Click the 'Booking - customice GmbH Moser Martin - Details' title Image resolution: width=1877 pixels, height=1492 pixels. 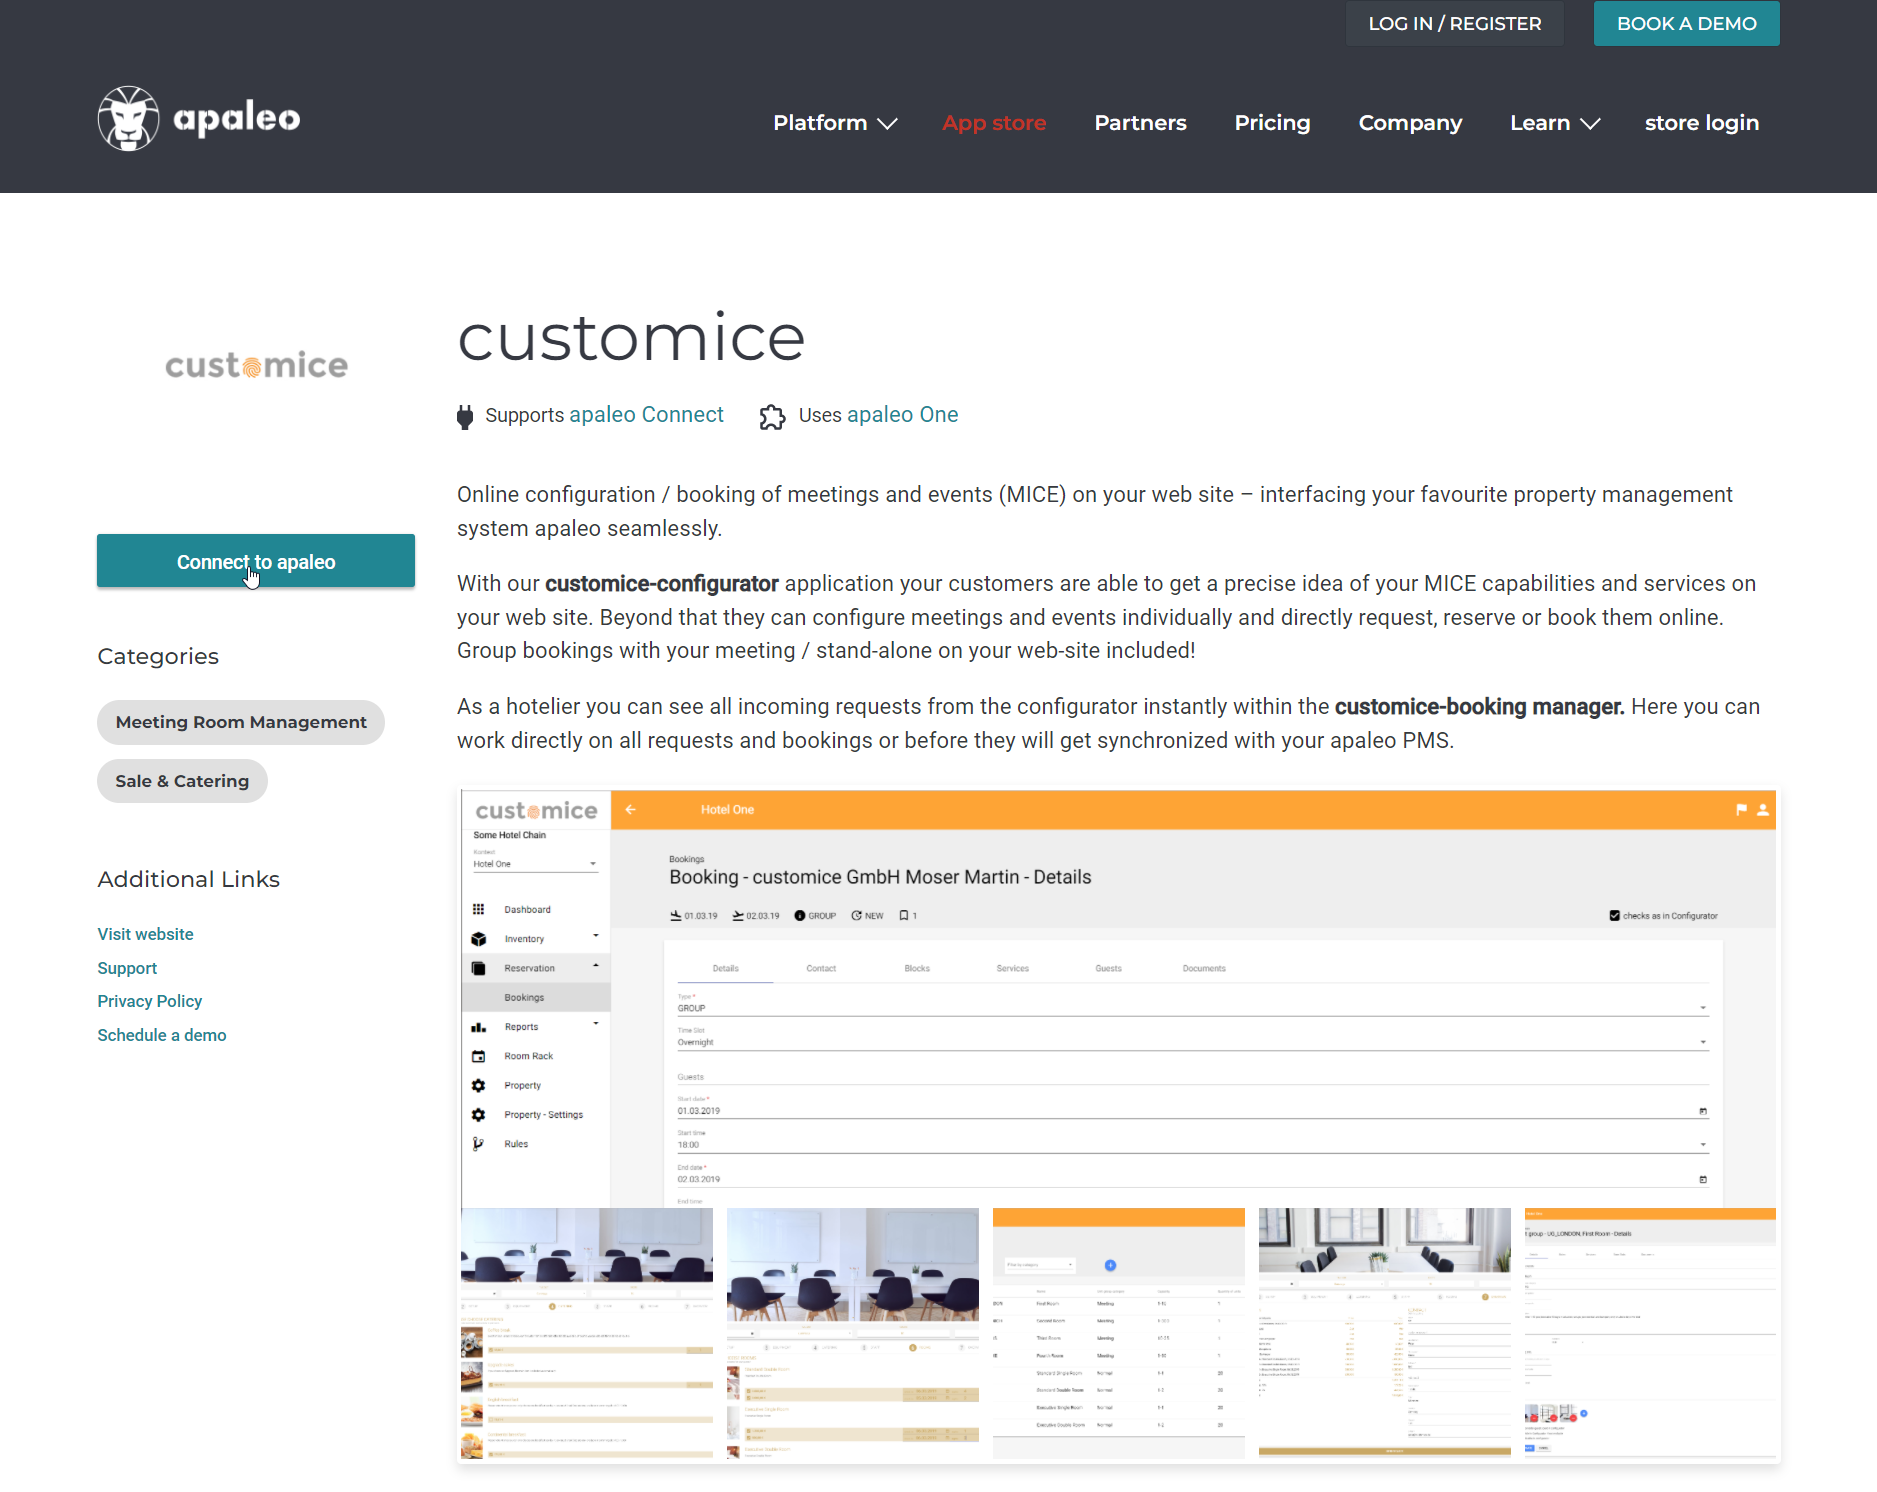[880, 877]
